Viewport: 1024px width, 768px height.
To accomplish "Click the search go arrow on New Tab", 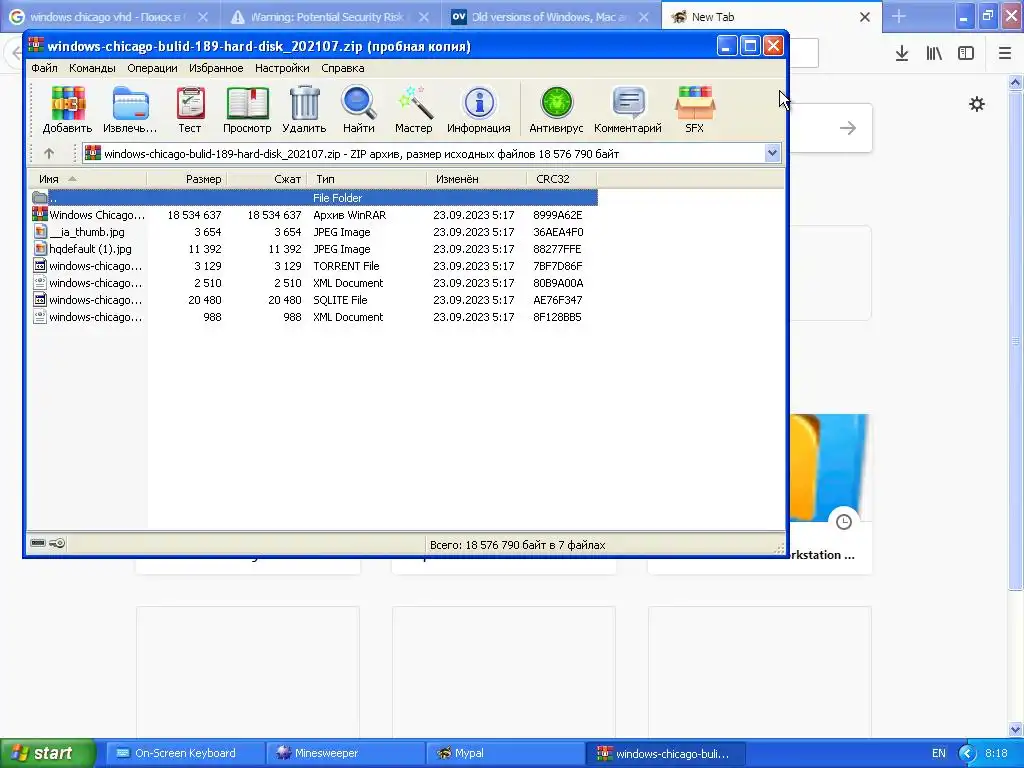I will click(848, 128).
